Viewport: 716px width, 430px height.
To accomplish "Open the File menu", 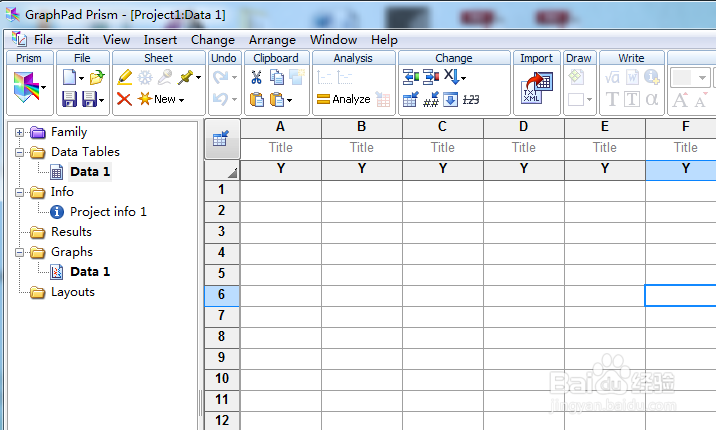I will [x=43, y=40].
